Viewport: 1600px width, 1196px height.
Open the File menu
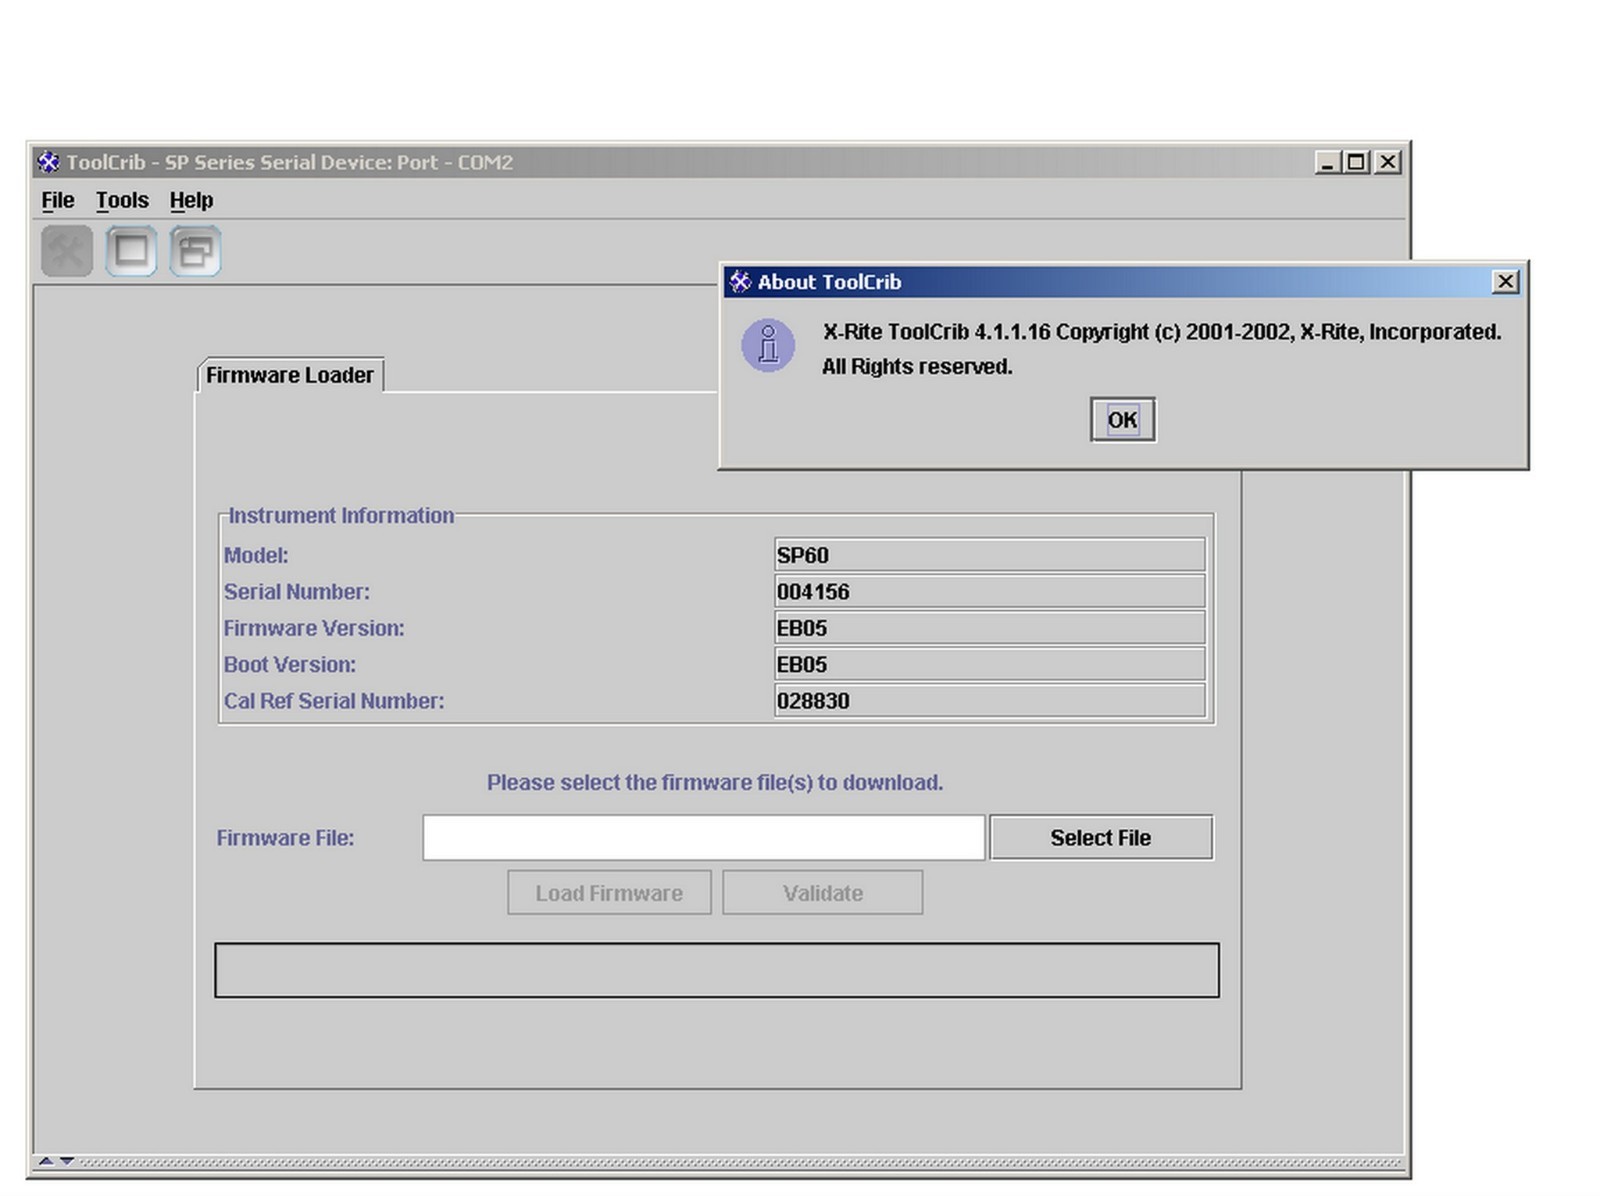click(x=58, y=200)
